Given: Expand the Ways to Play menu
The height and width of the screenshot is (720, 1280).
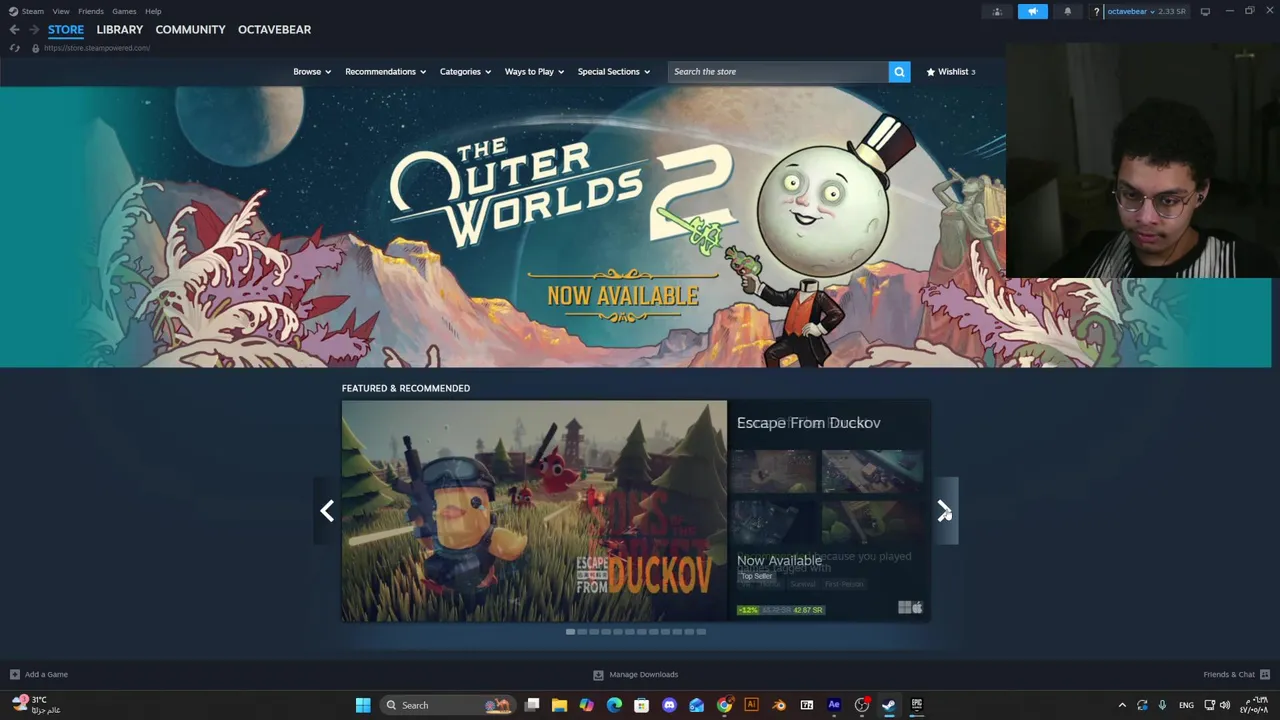Looking at the screenshot, I should click(534, 72).
